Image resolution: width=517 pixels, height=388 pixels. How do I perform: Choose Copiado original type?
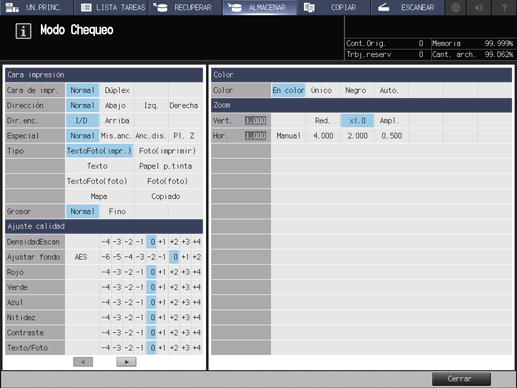click(x=168, y=196)
